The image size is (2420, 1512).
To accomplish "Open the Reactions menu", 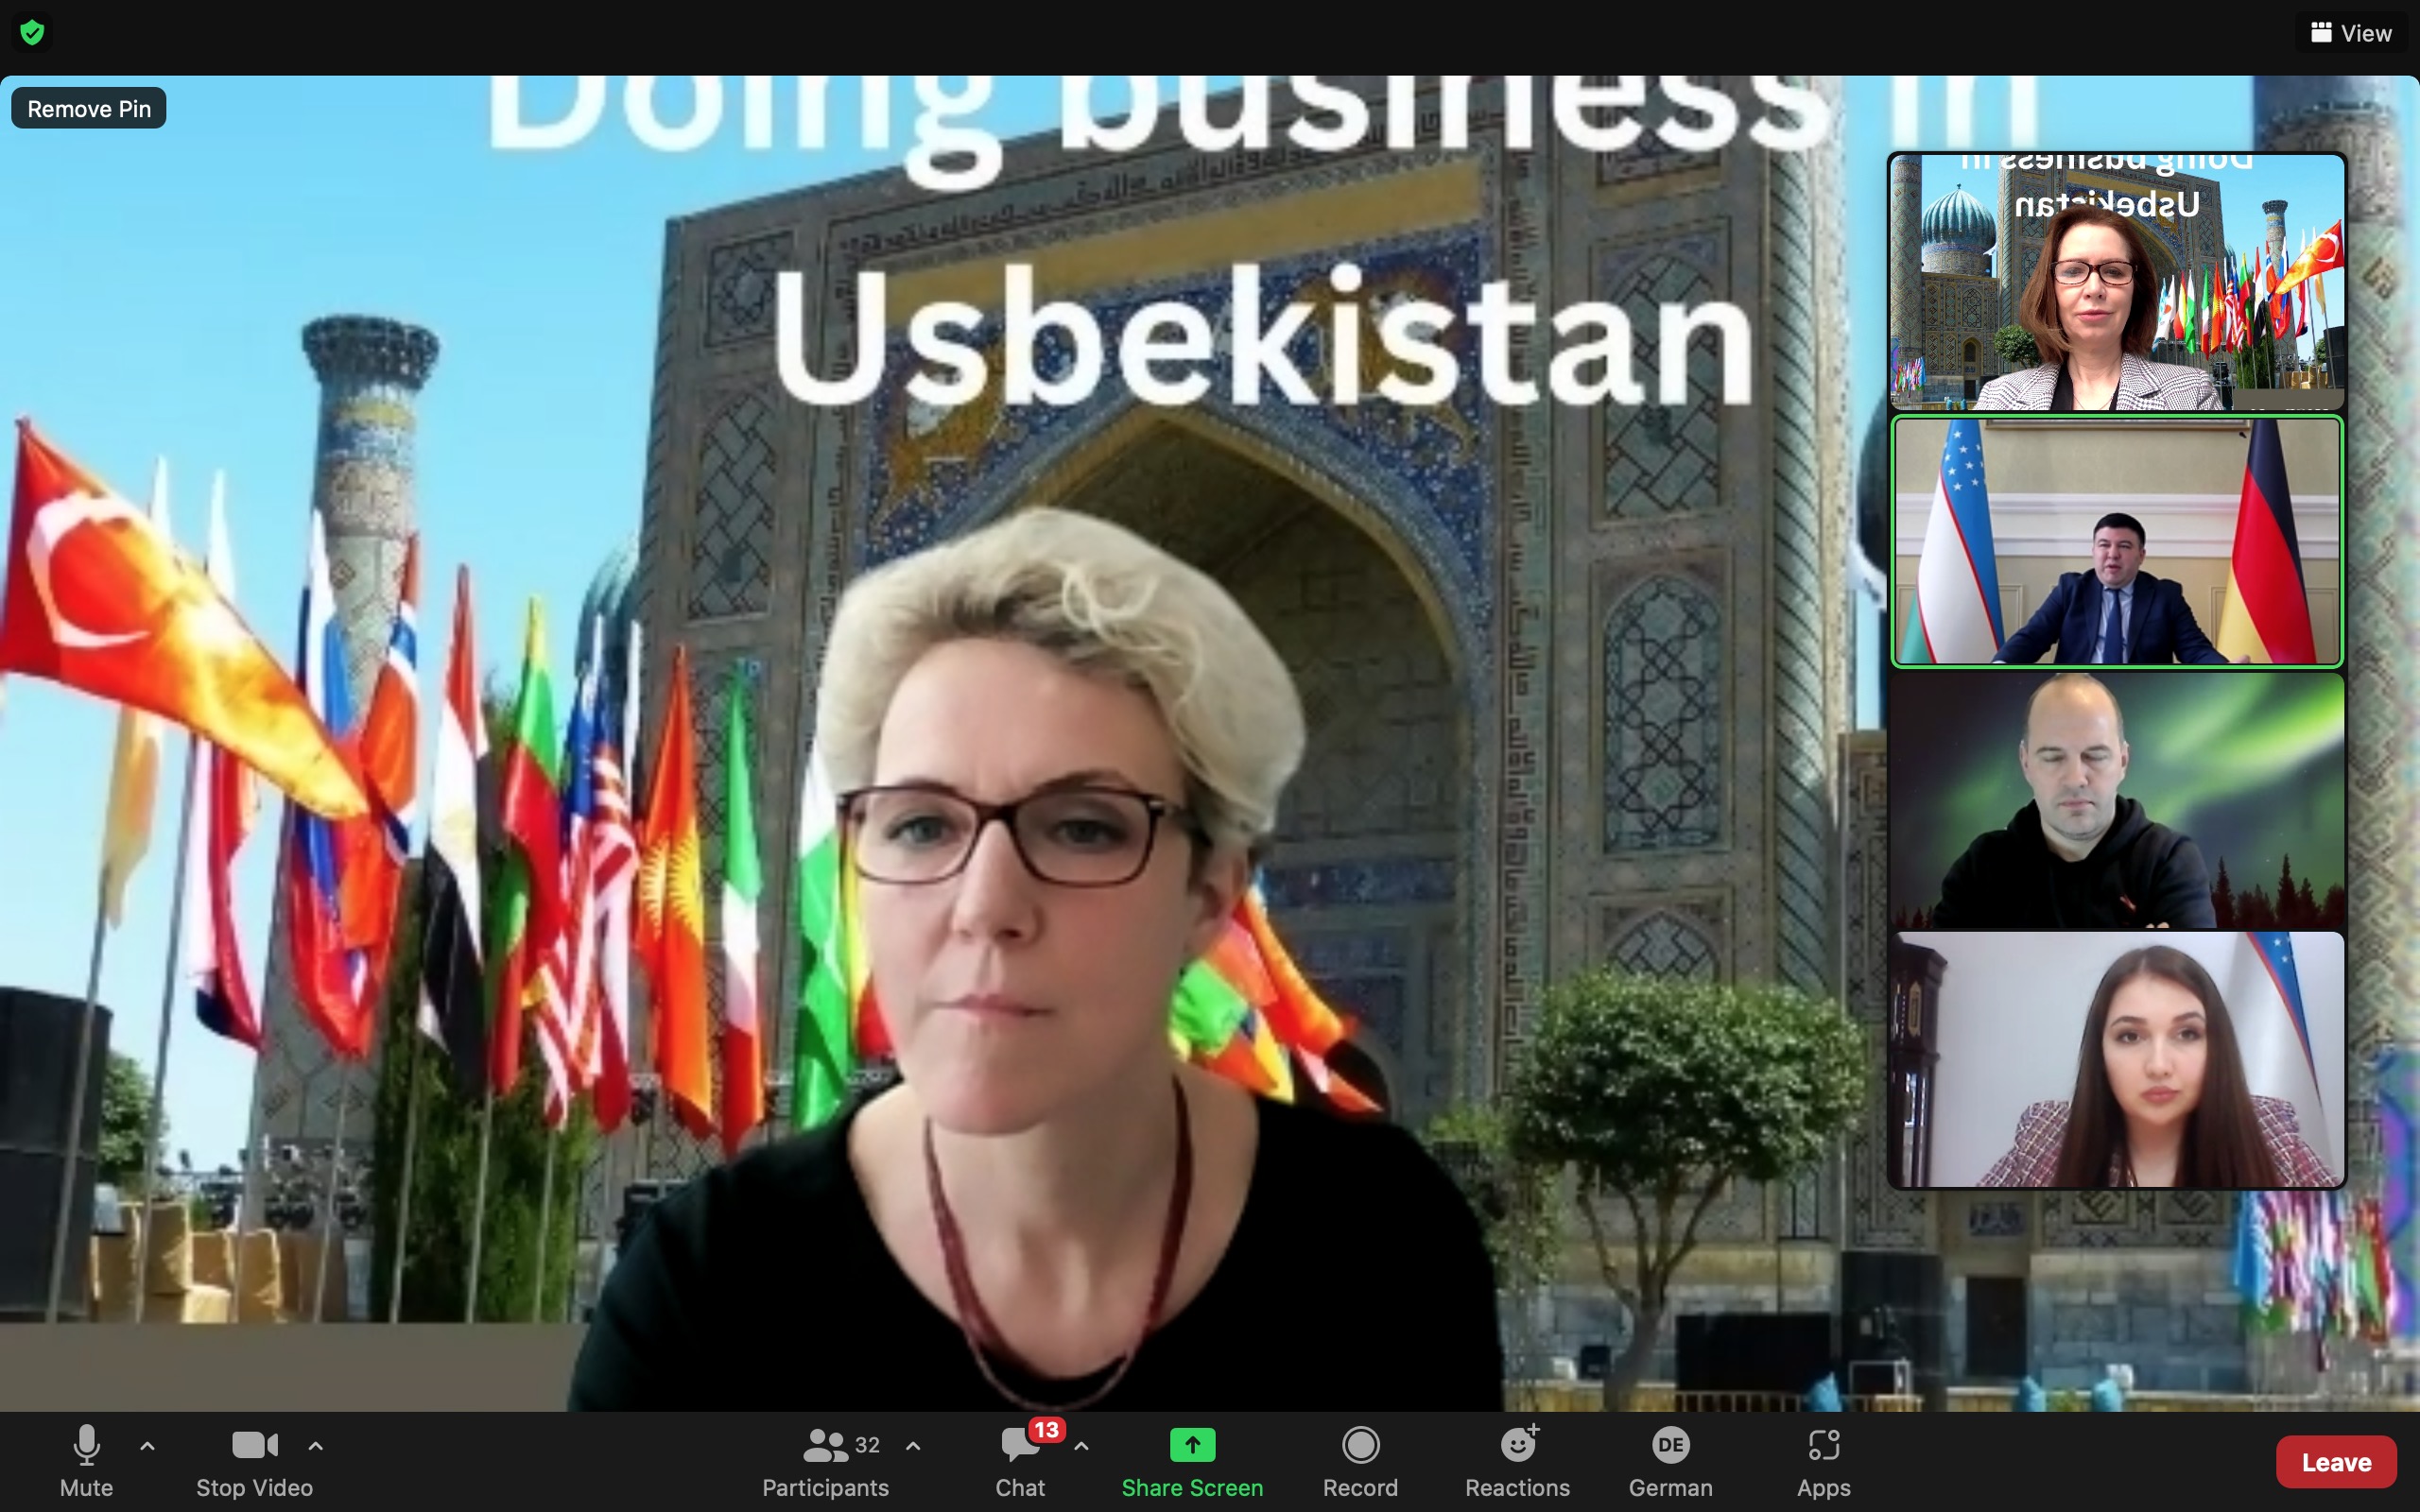I will click(x=1517, y=1461).
